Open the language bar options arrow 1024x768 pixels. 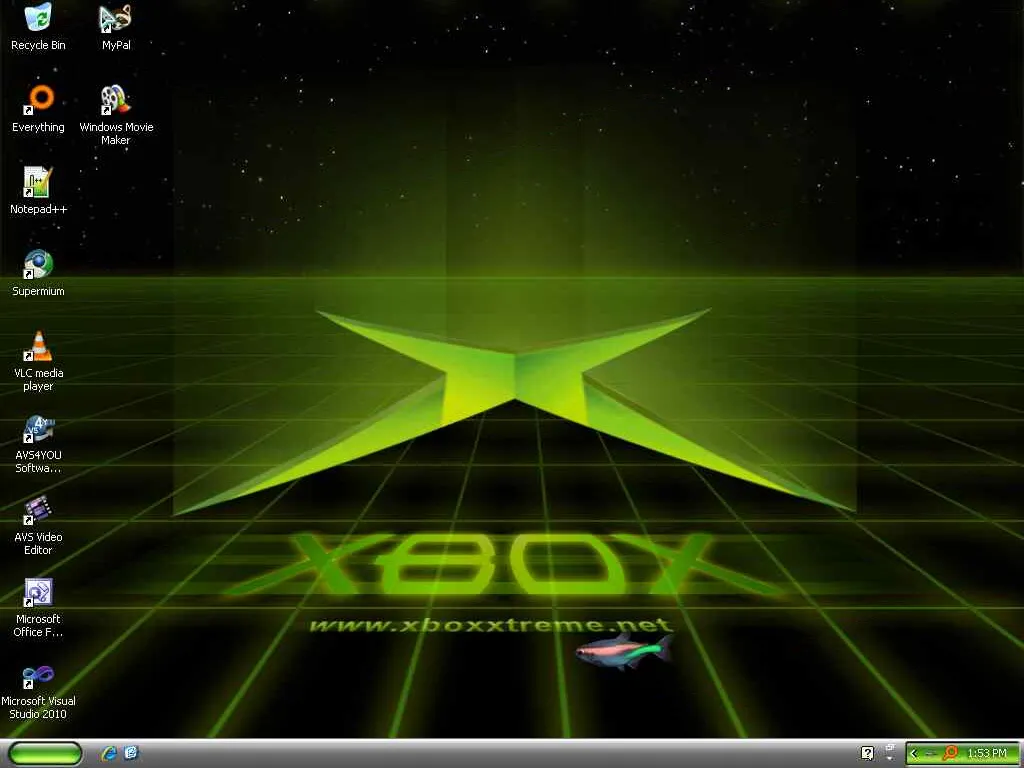point(889,758)
